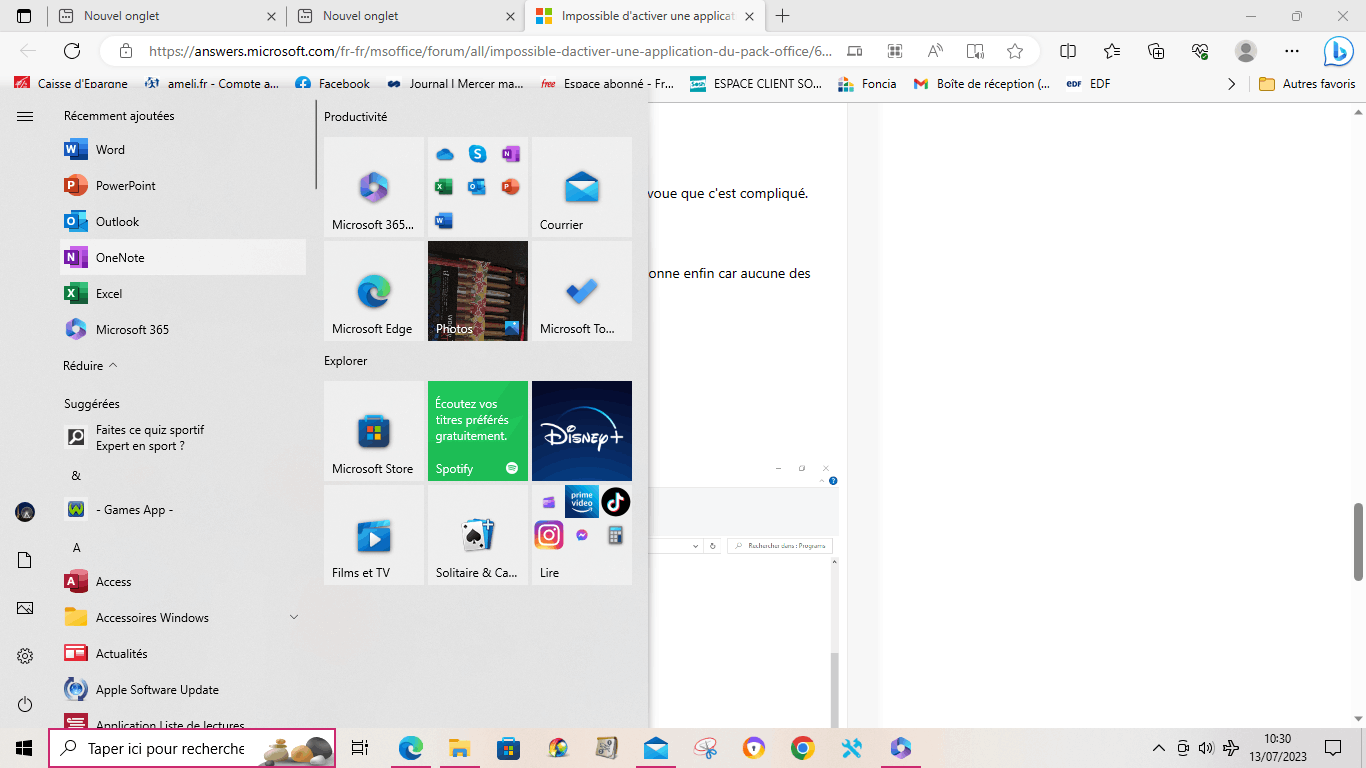The width and height of the screenshot is (1366, 768).
Task: Open the Autres favoris folder
Action: [x=1307, y=84]
